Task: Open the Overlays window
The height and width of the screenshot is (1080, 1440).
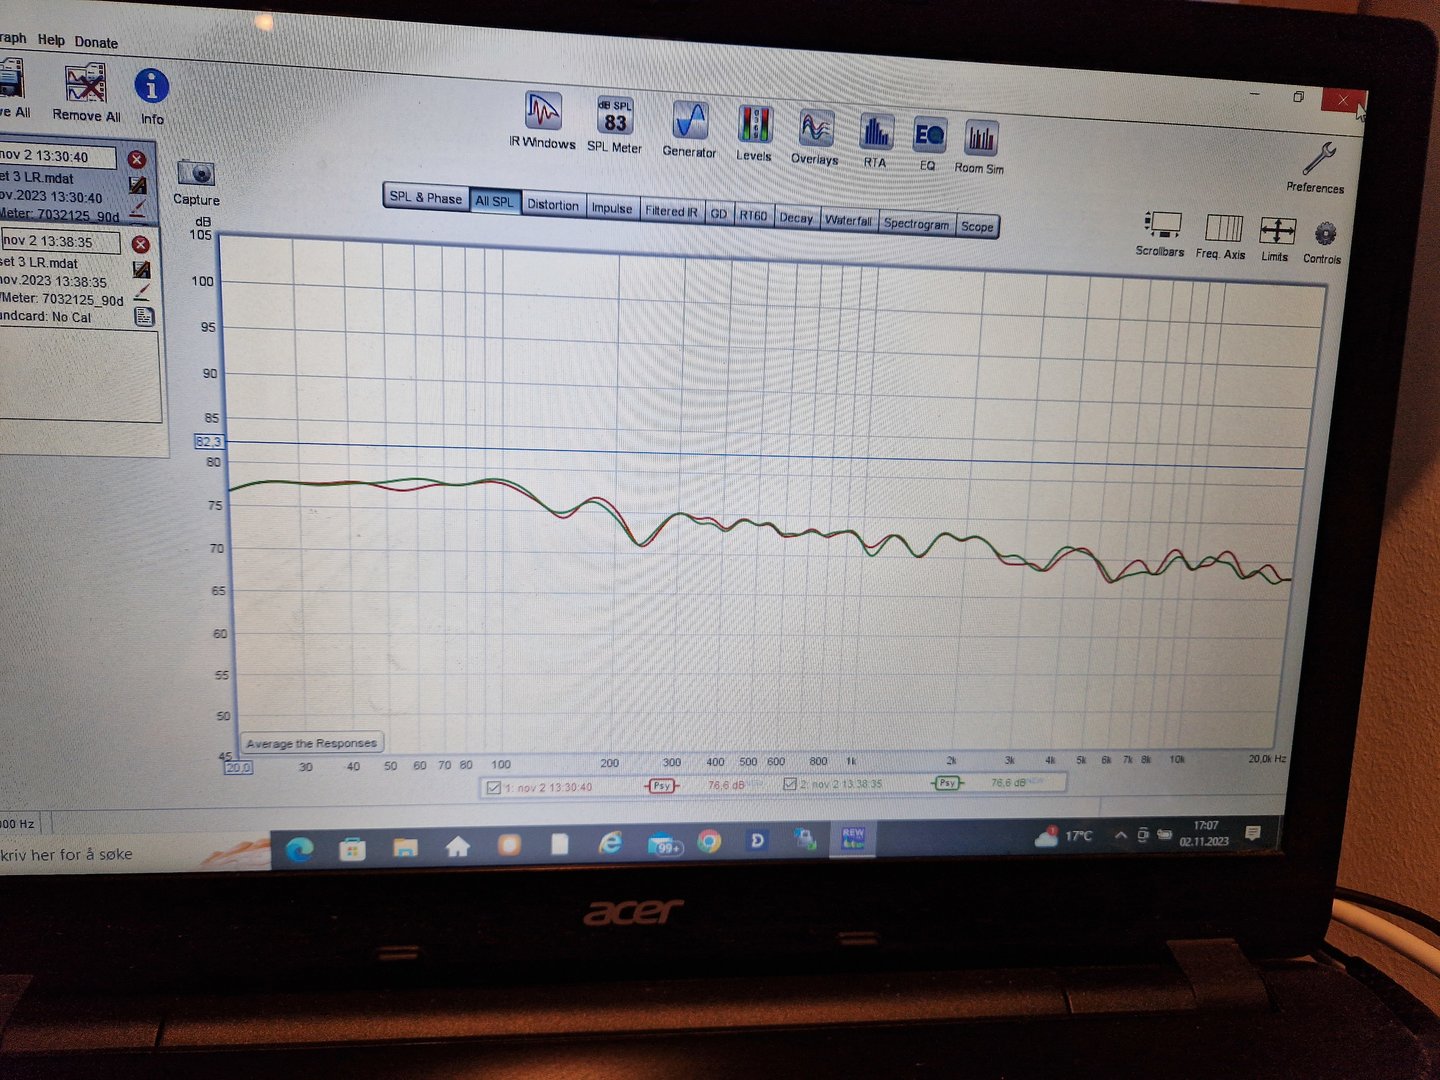Action: pyautogui.click(x=815, y=137)
